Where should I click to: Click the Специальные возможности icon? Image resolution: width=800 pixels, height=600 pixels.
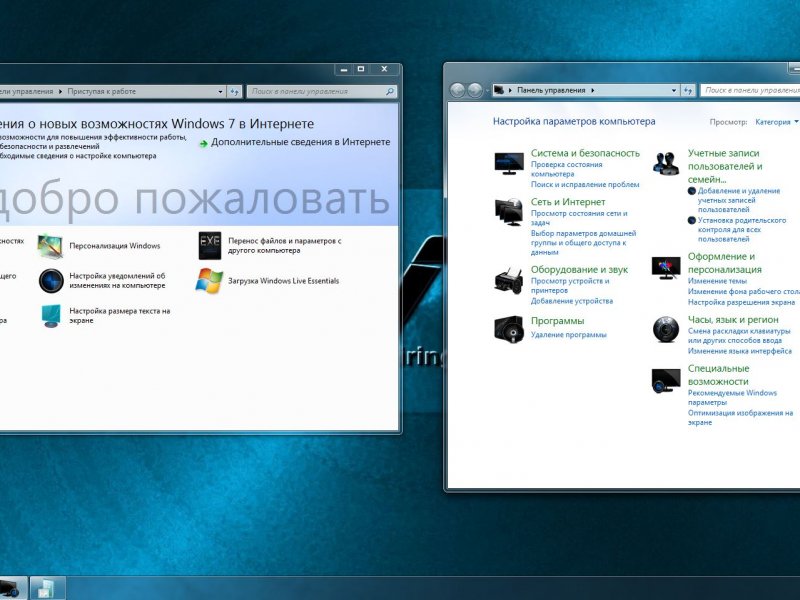coord(666,381)
